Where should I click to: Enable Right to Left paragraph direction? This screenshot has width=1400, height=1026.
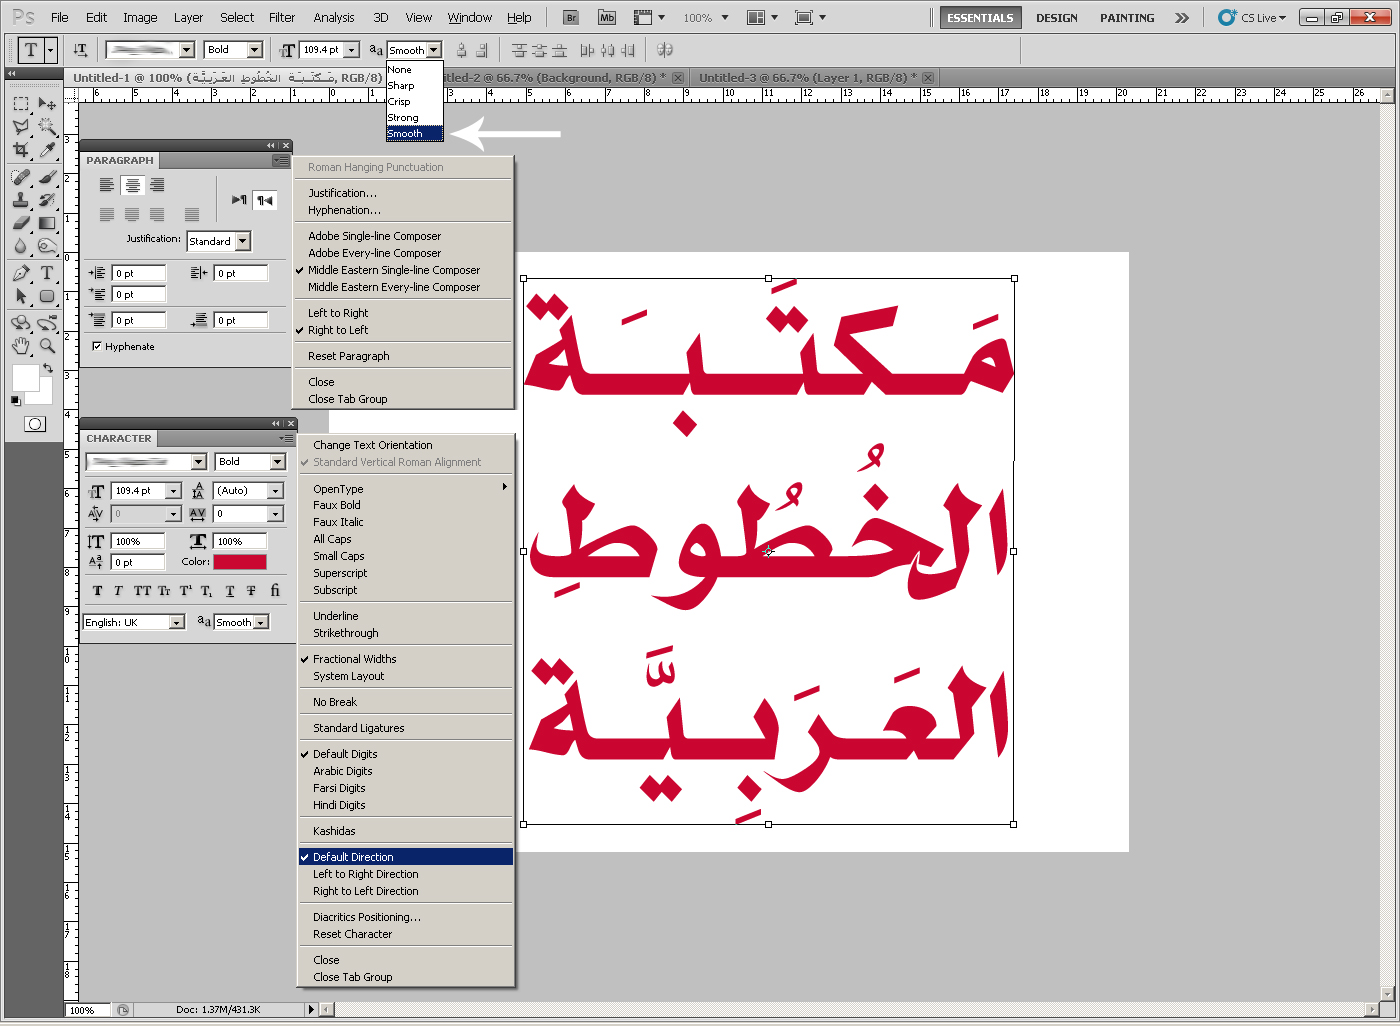pos(340,330)
